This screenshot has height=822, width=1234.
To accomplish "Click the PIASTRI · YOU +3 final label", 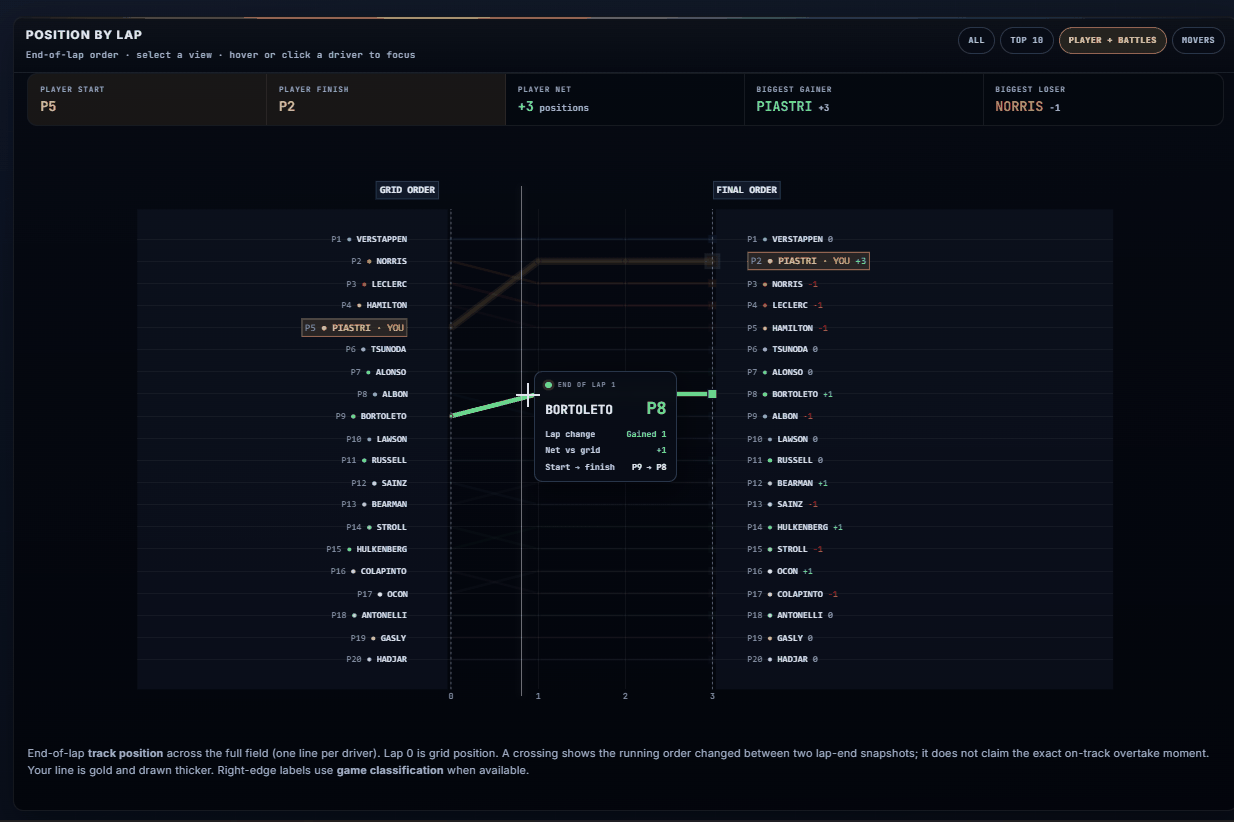I will point(809,261).
